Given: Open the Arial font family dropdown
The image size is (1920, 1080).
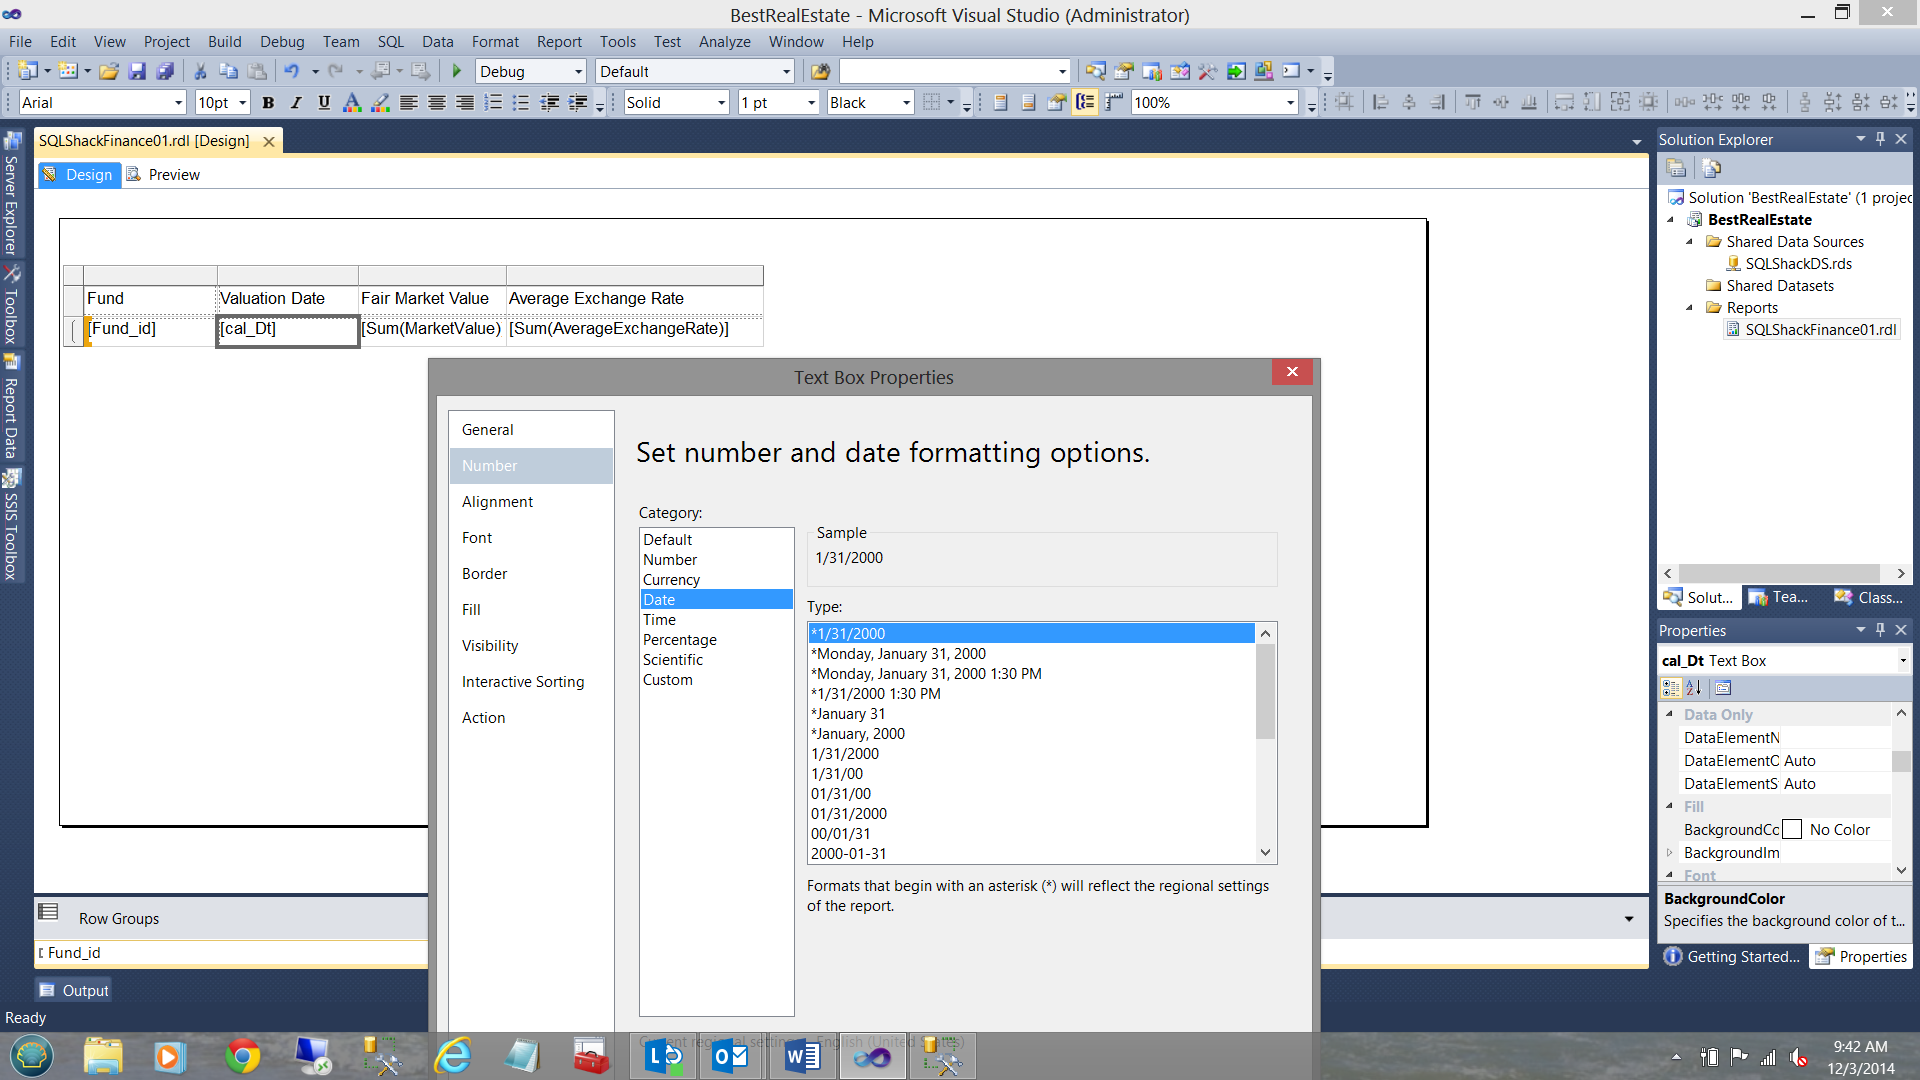Looking at the screenshot, I should 178,102.
